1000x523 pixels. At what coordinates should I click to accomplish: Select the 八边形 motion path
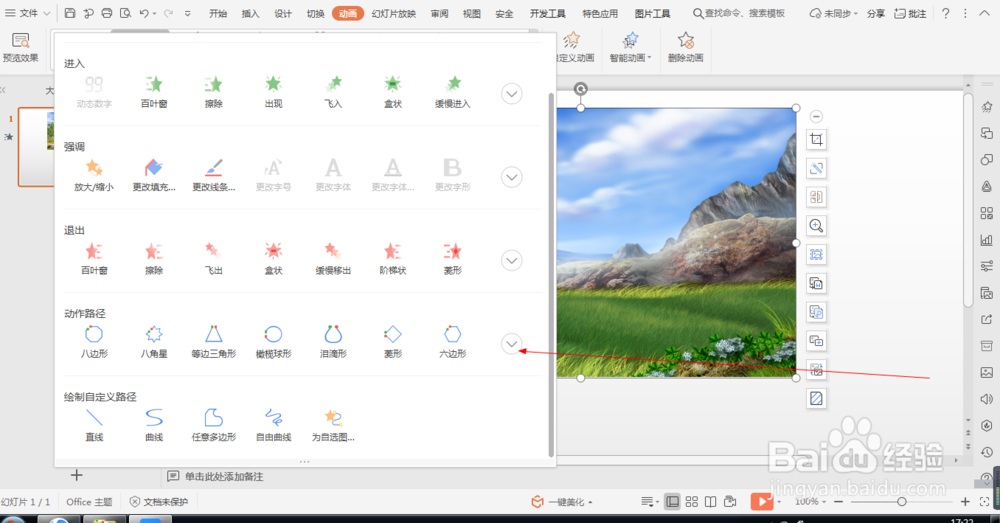[x=94, y=343]
